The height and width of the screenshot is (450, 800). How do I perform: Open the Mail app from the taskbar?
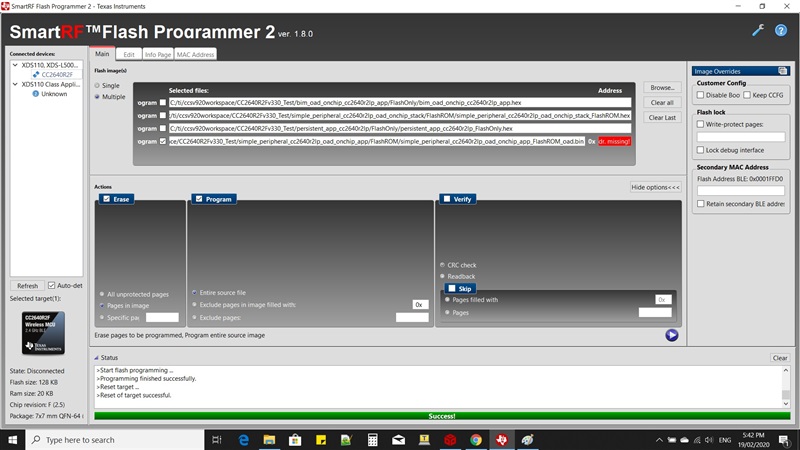(x=398, y=440)
